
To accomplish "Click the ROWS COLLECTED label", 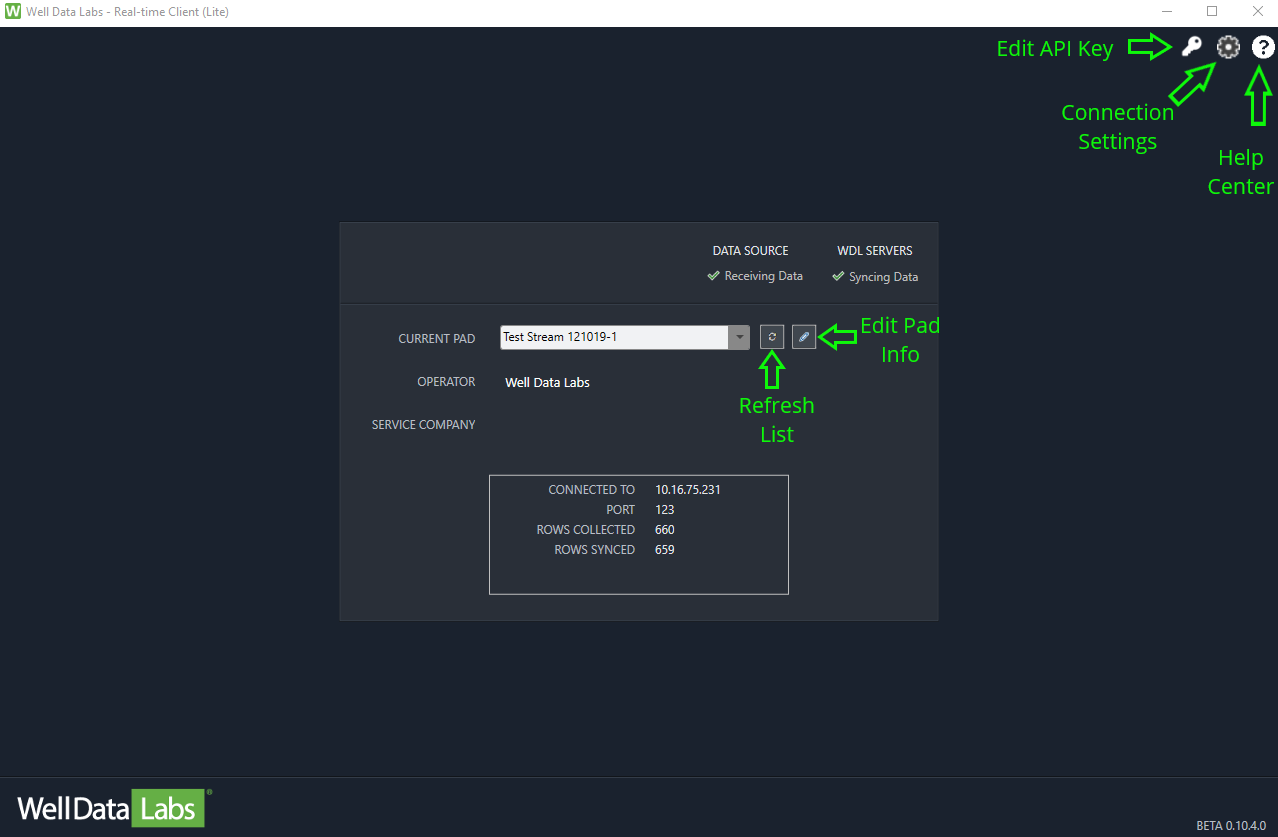I will [586, 530].
